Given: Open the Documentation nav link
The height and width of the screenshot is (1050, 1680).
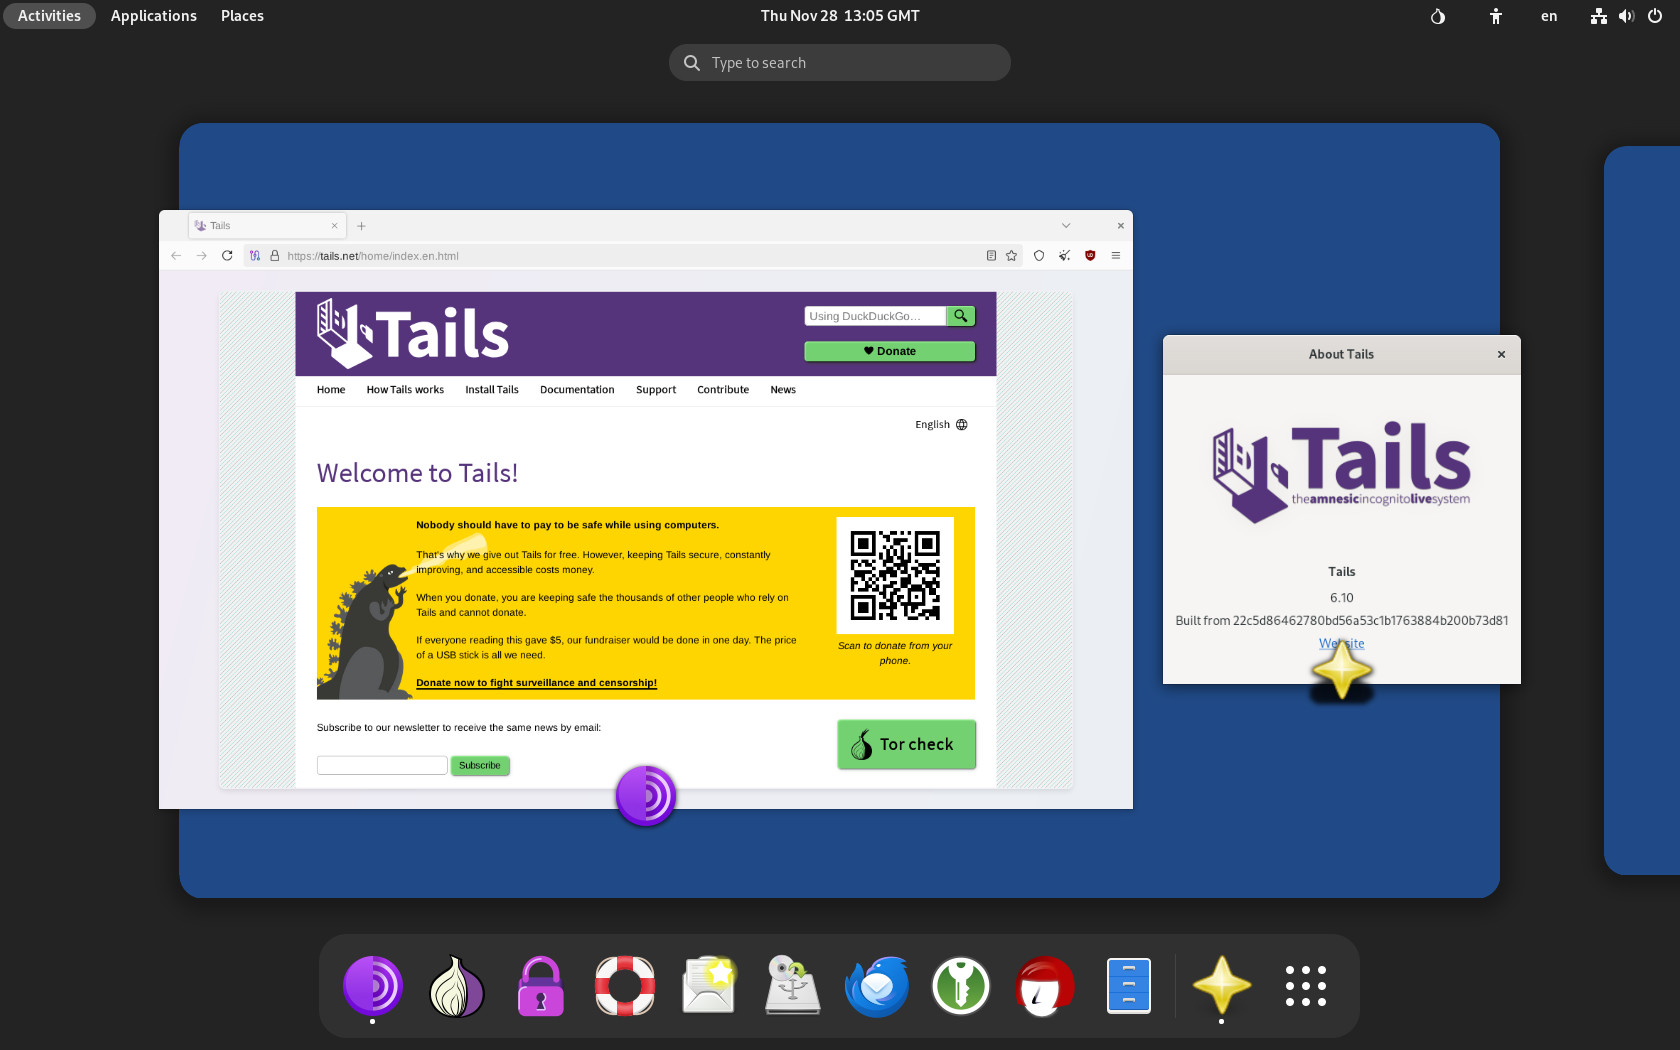Looking at the screenshot, I should point(577,390).
